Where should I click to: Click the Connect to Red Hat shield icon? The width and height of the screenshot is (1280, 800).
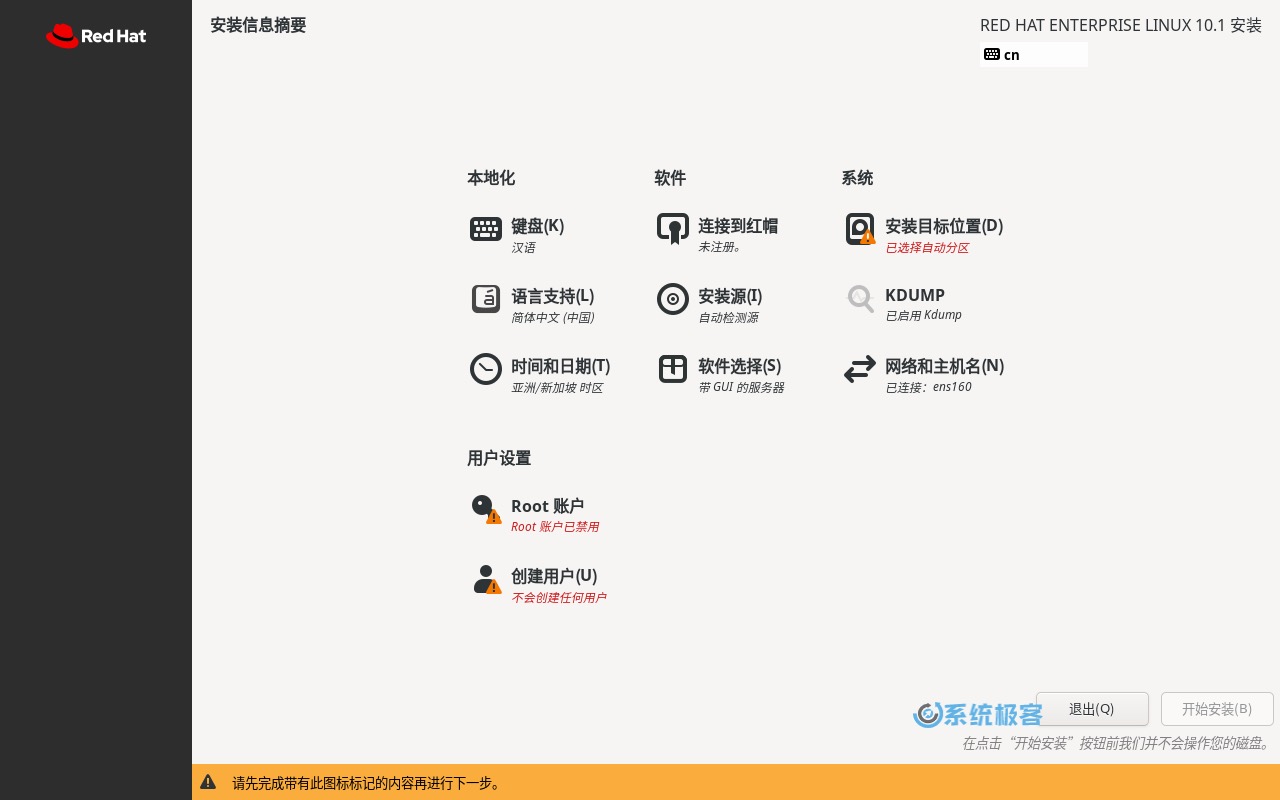tap(673, 229)
